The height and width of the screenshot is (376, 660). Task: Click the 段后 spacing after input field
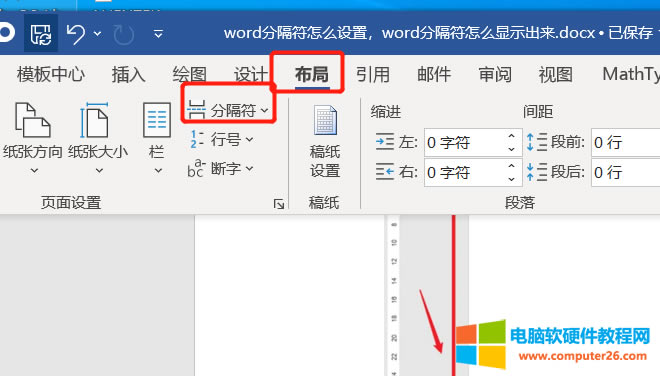point(625,172)
